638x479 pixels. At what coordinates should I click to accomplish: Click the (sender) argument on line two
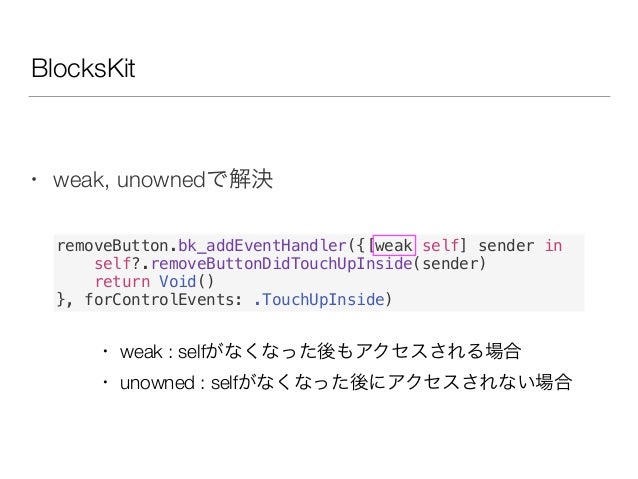[450, 264]
